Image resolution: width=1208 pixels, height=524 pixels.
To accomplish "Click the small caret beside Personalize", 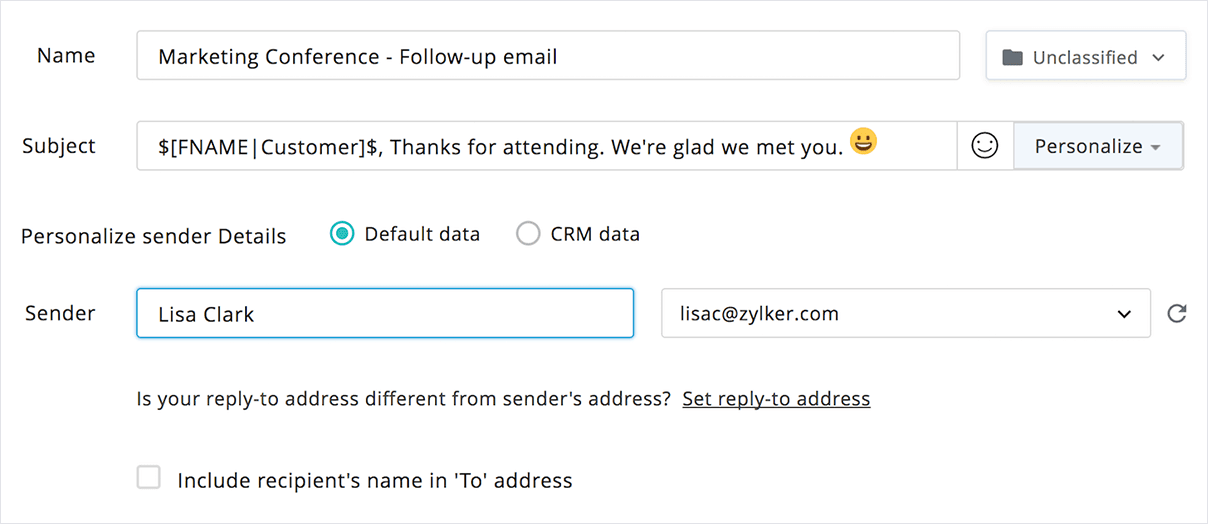I will tap(1156, 148).
